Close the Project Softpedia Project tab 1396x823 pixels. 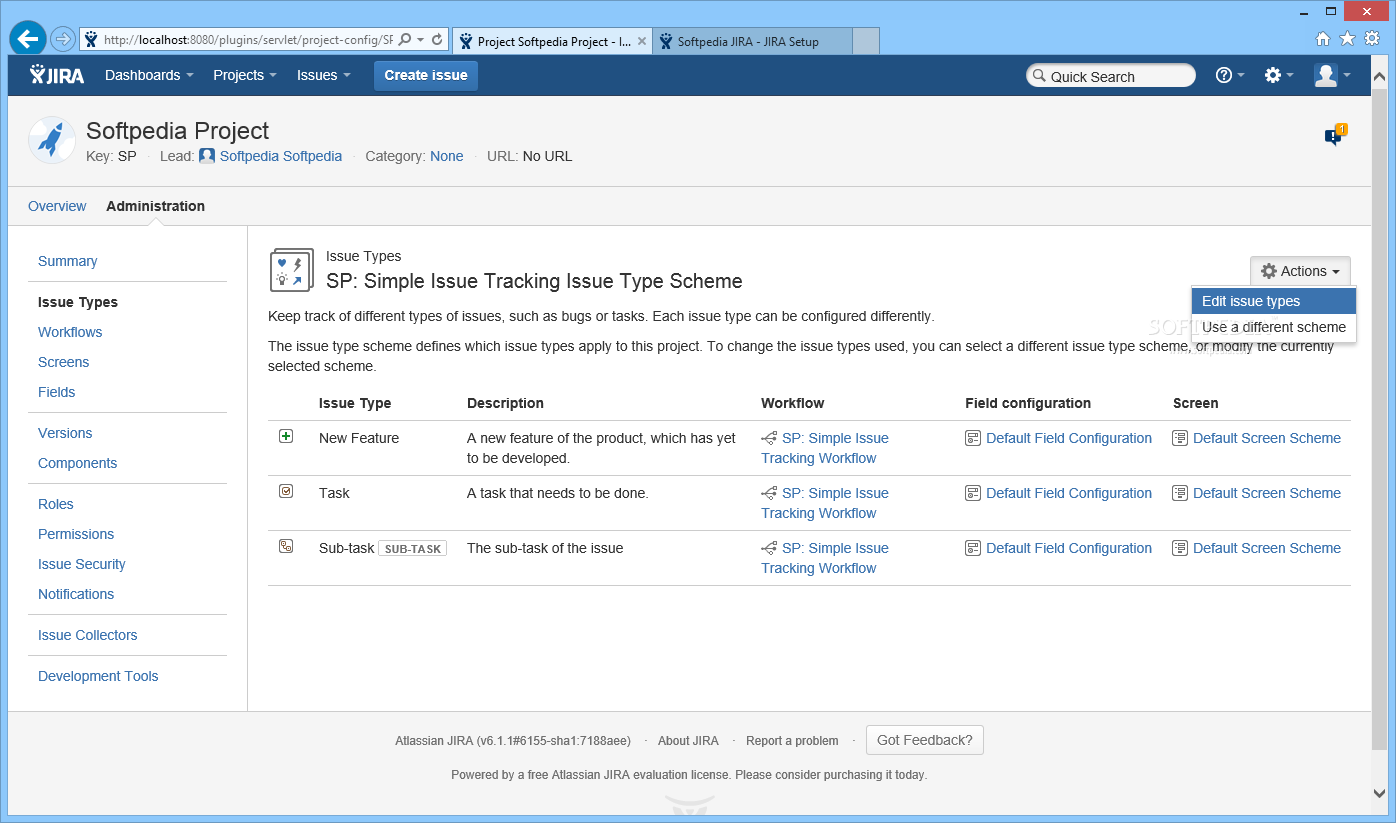(x=642, y=41)
